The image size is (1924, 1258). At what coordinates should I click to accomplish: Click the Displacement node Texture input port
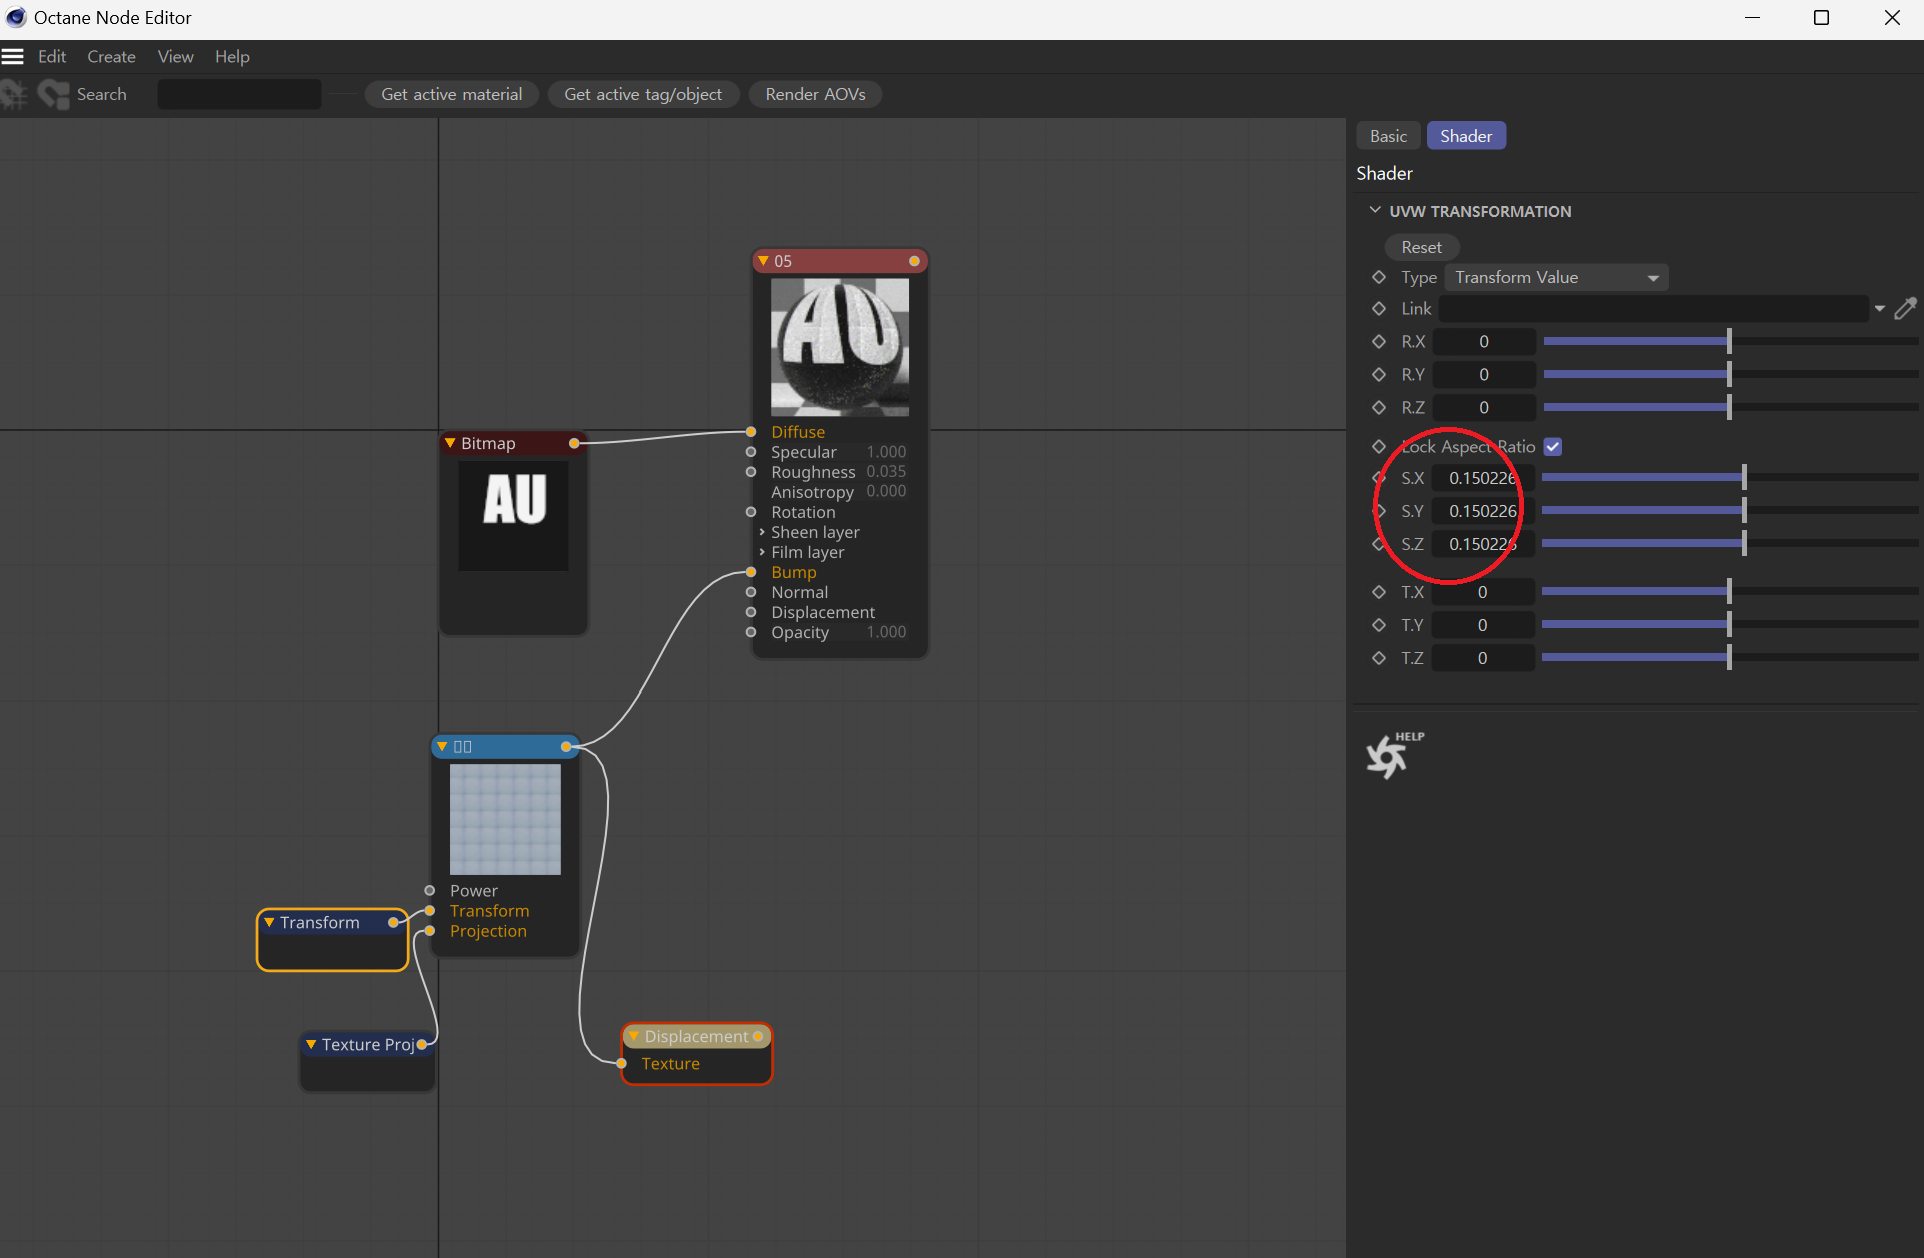(x=622, y=1063)
